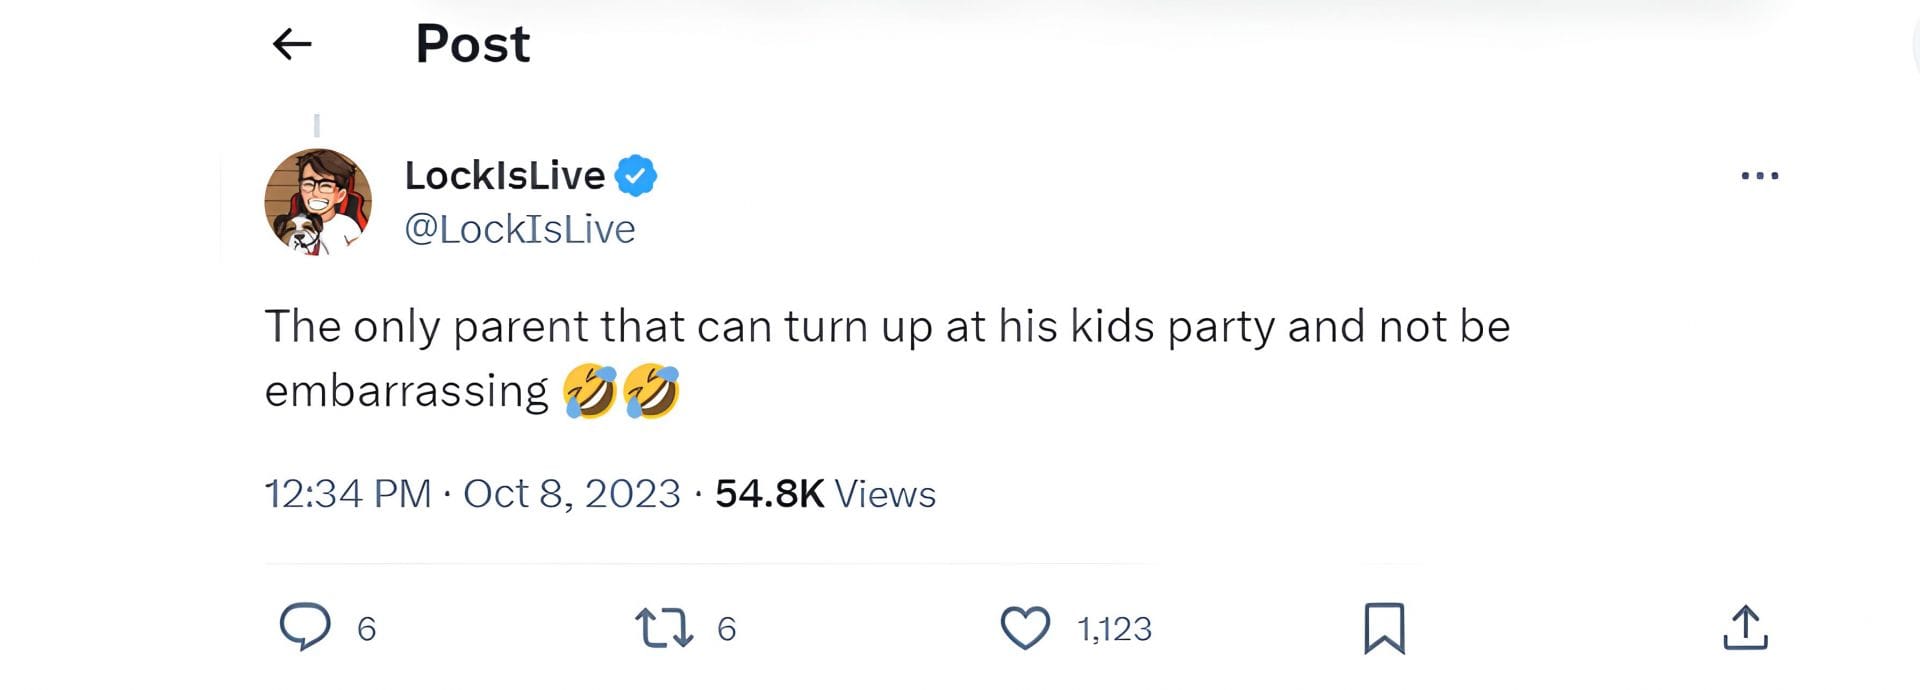Click the LockIsLive display name
The height and width of the screenshot is (690, 1920).
point(504,176)
